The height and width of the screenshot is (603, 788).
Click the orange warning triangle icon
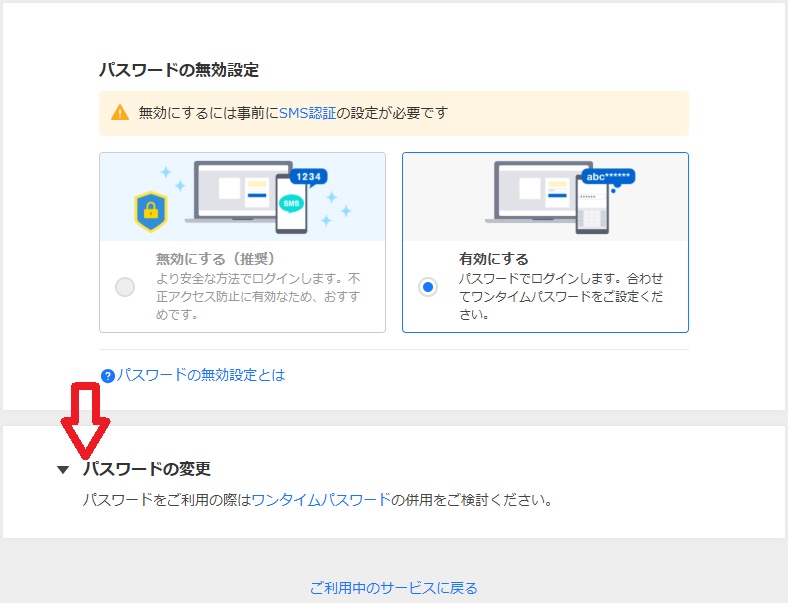[x=120, y=113]
